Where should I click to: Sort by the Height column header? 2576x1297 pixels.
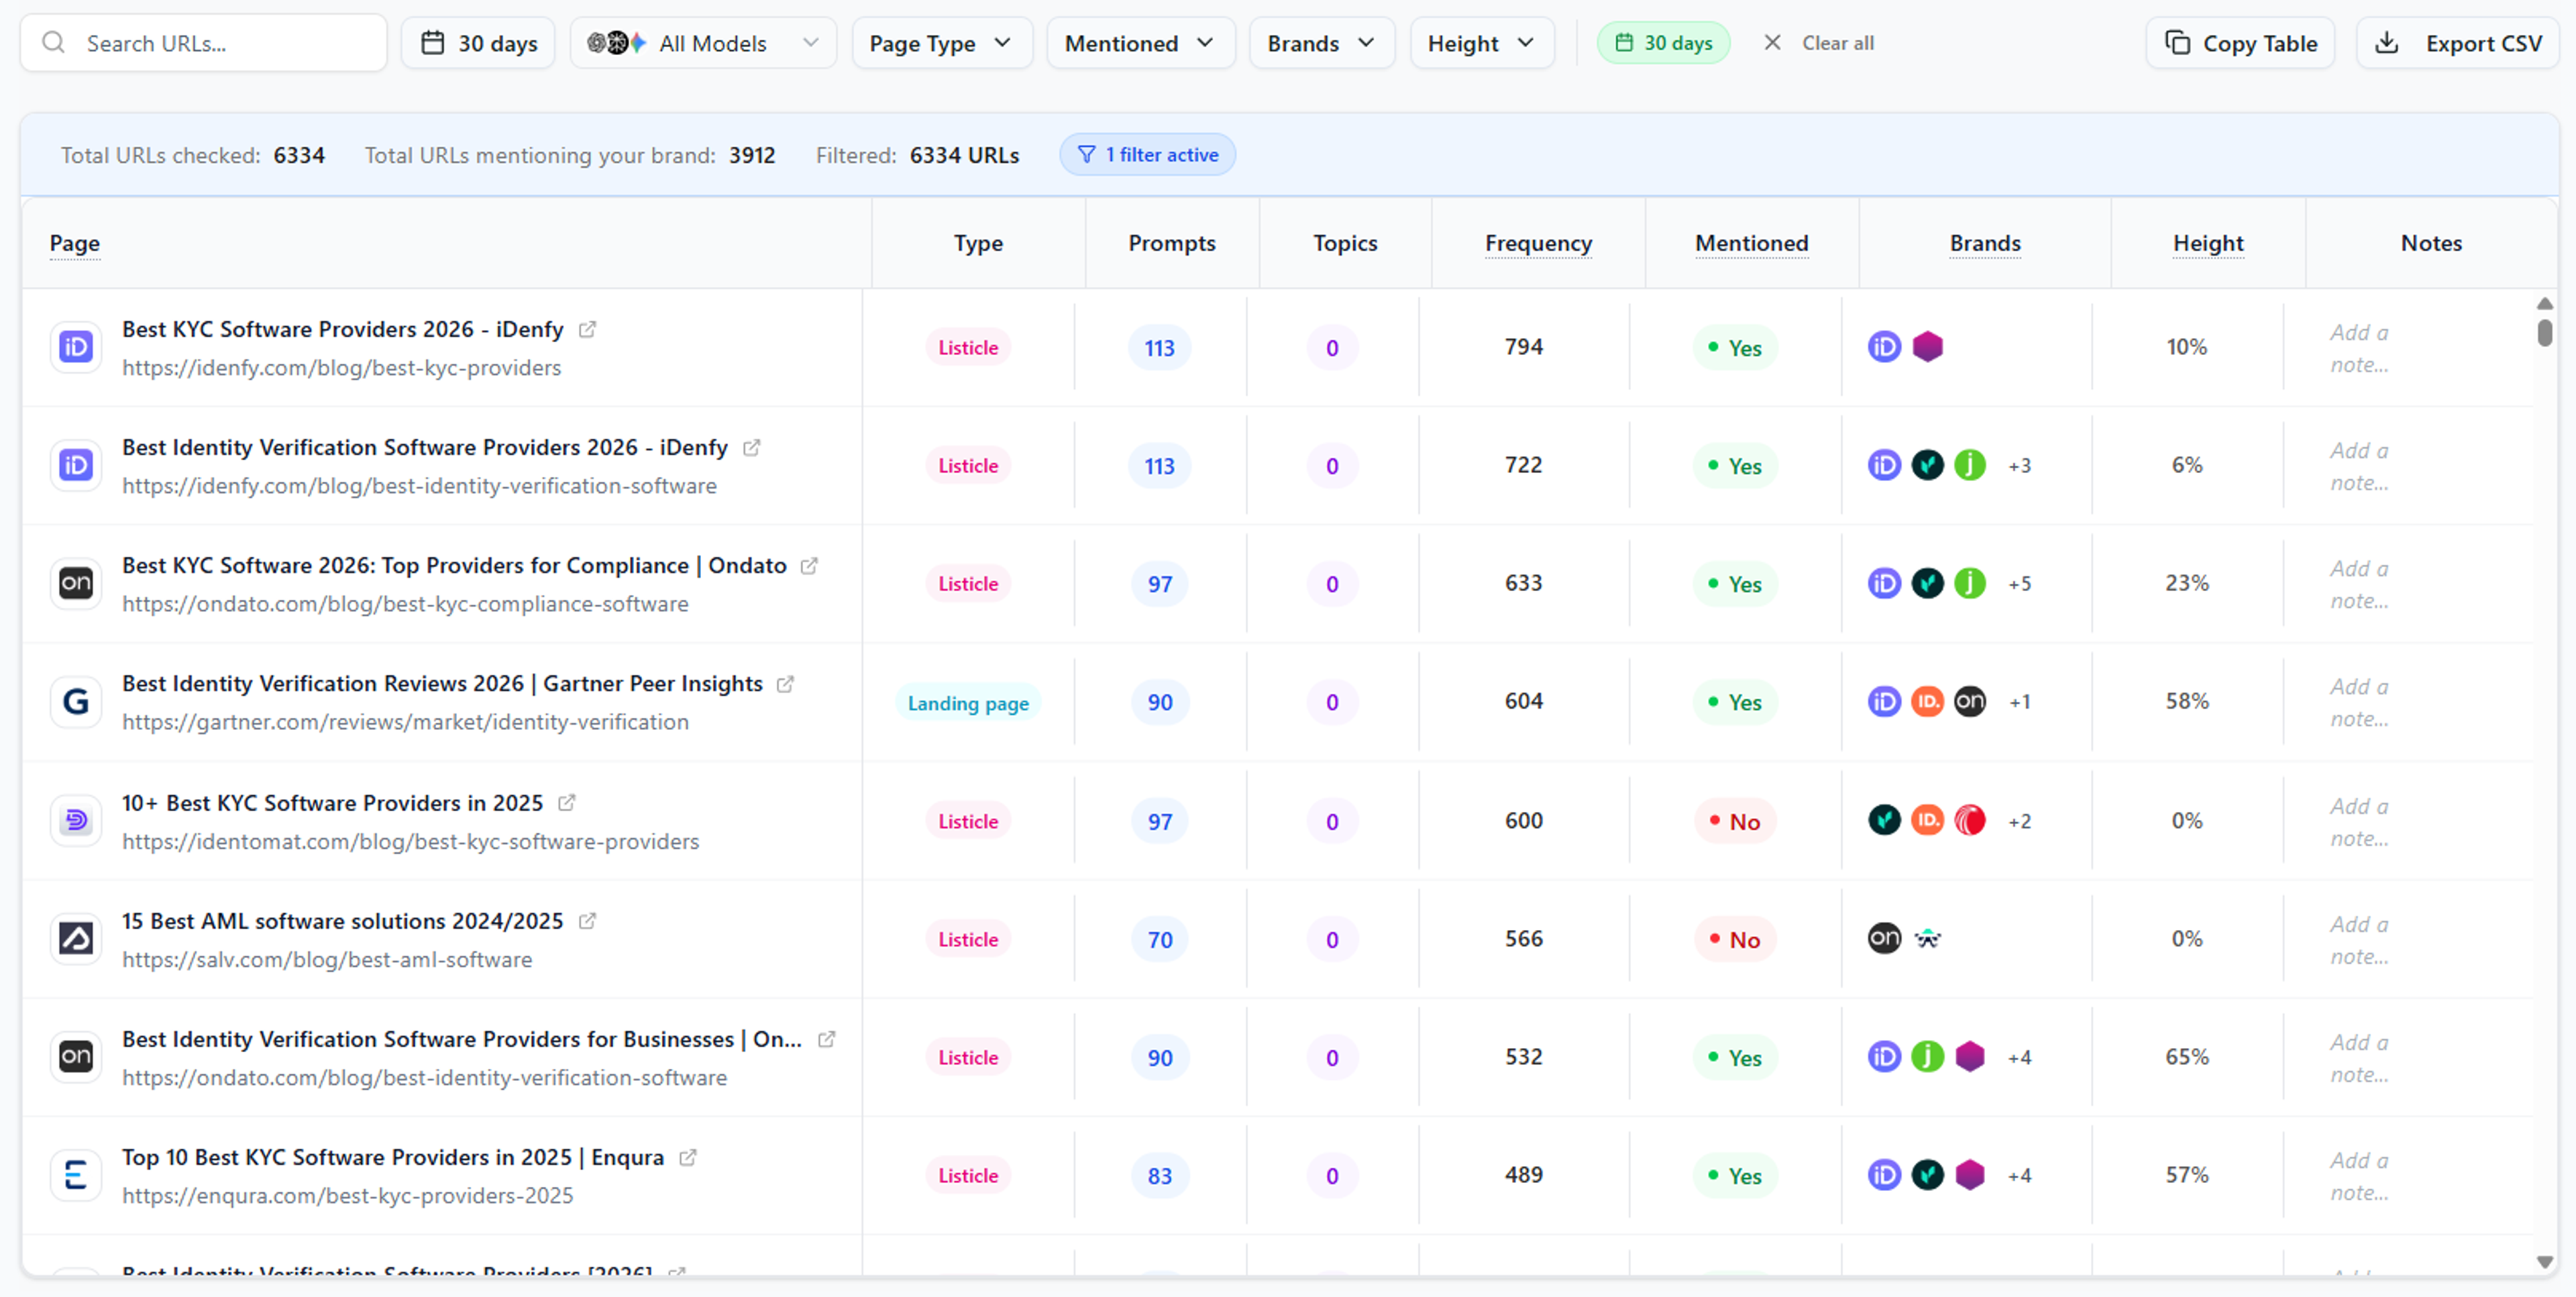(x=2208, y=243)
